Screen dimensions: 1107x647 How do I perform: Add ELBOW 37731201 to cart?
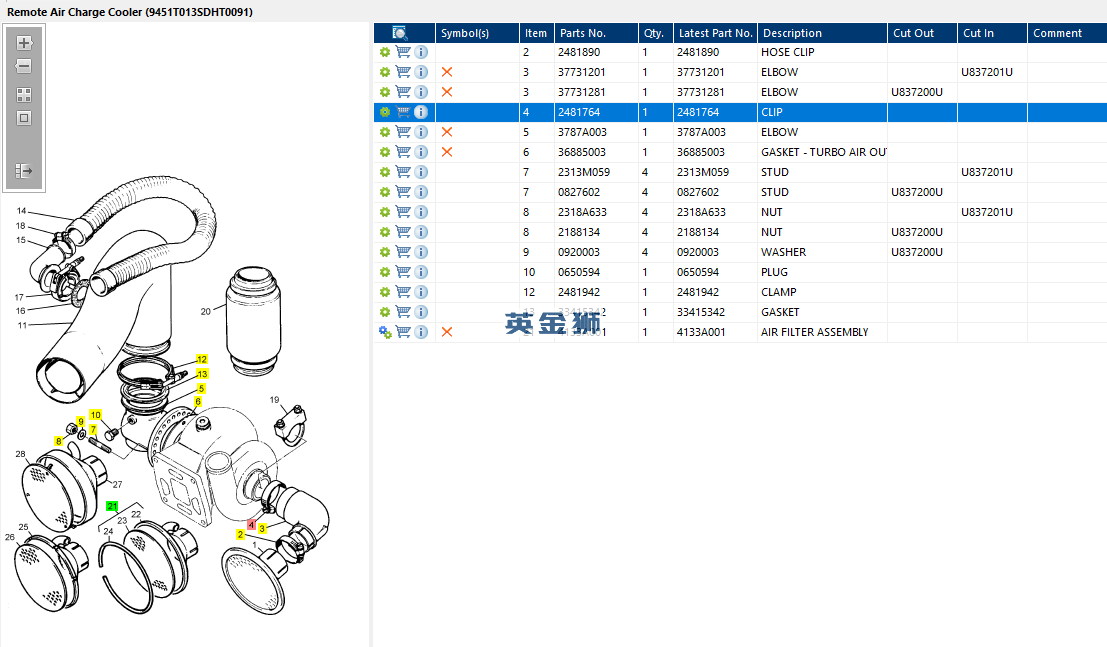pyautogui.click(x=403, y=71)
